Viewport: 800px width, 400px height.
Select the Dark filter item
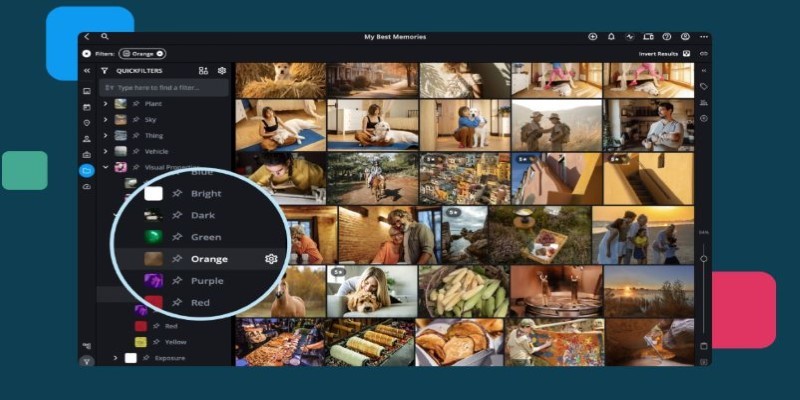pos(203,215)
